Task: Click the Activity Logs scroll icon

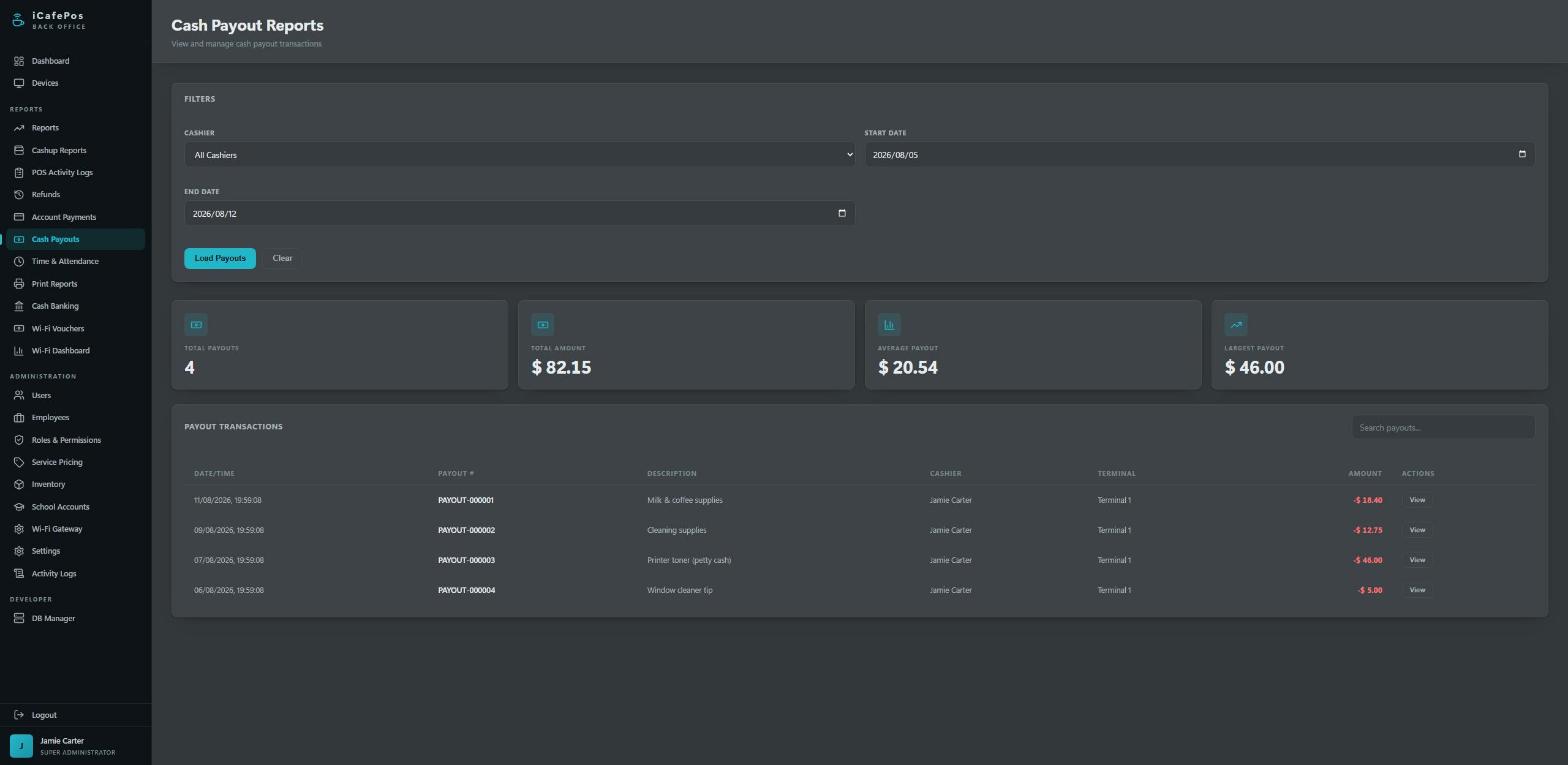Action: (x=19, y=573)
